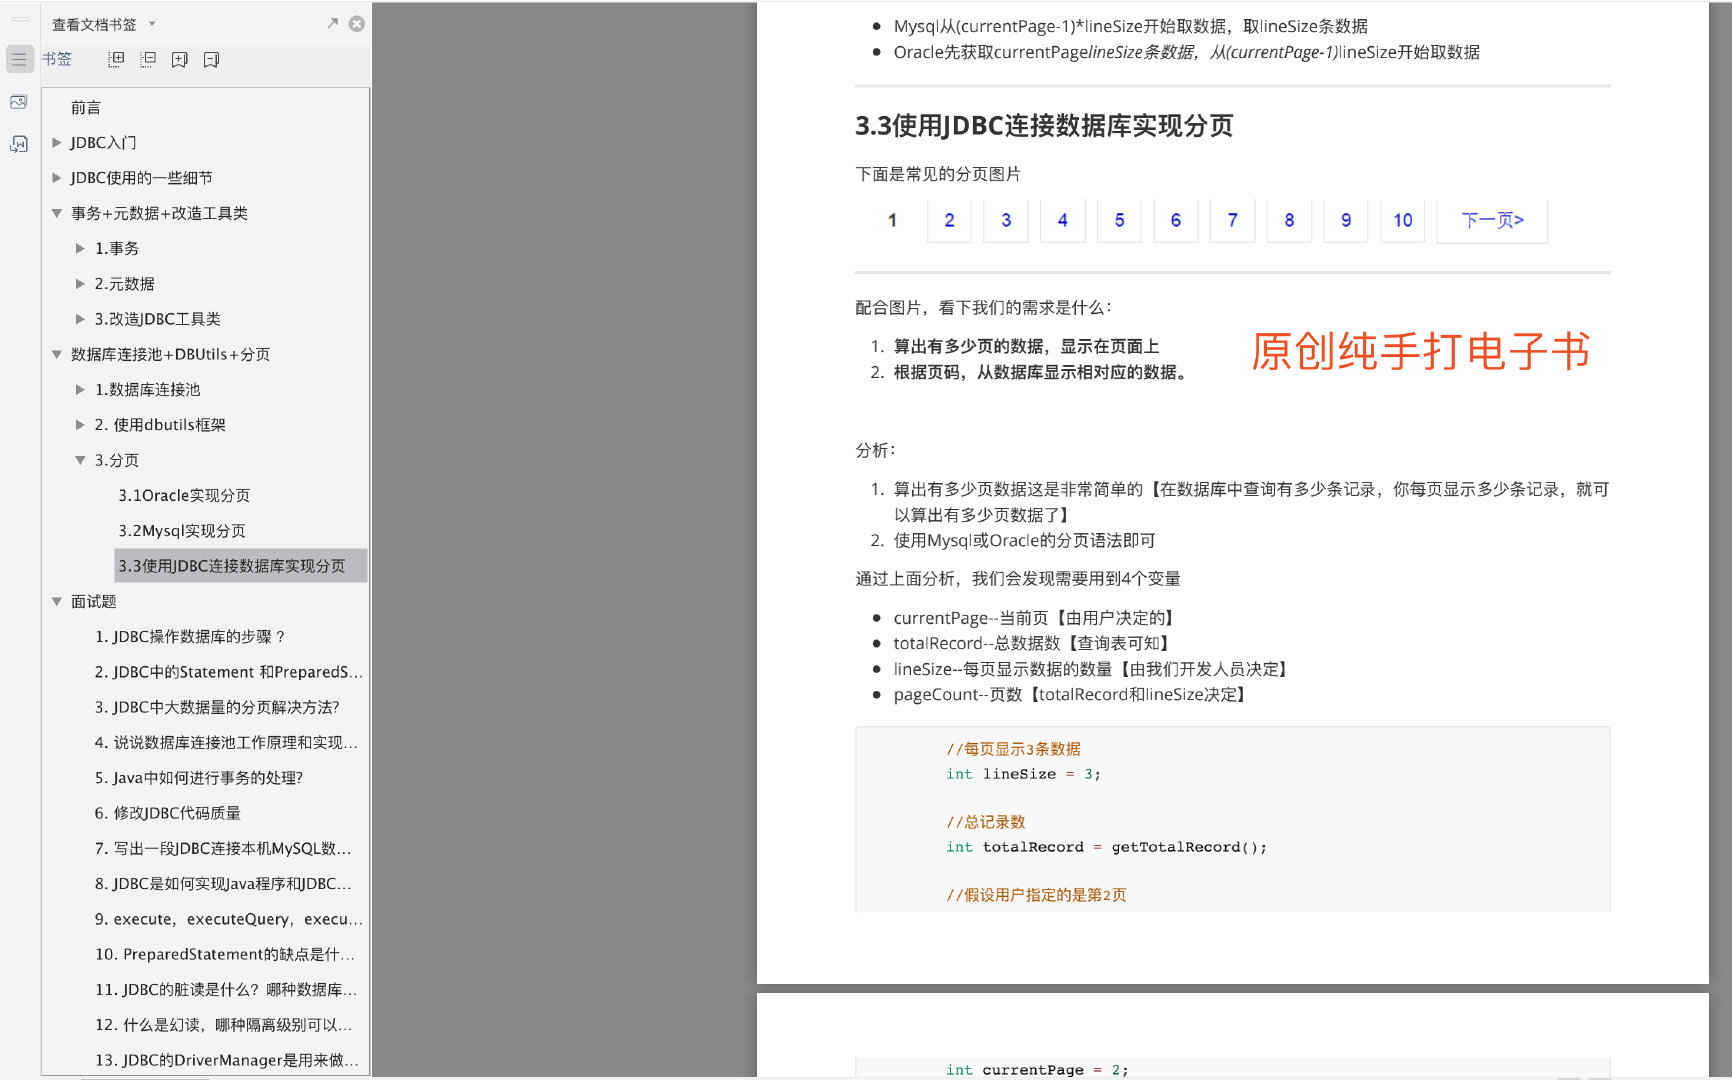This screenshot has width=1732, height=1080.
Task: Open the thumbnails image panel icon
Action: coord(19,102)
